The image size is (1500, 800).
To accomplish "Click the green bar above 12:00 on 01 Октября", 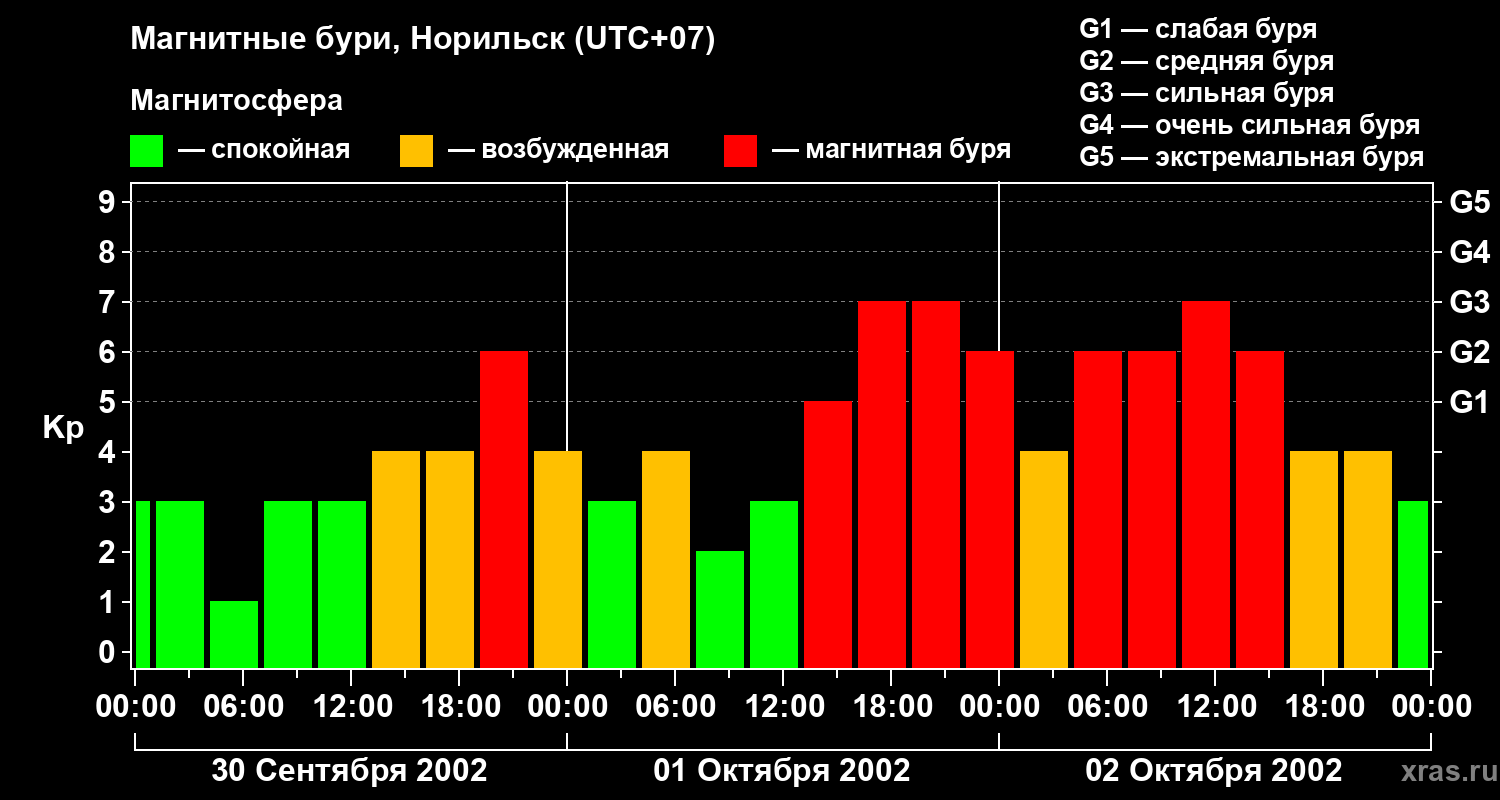I will click(x=774, y=584).
